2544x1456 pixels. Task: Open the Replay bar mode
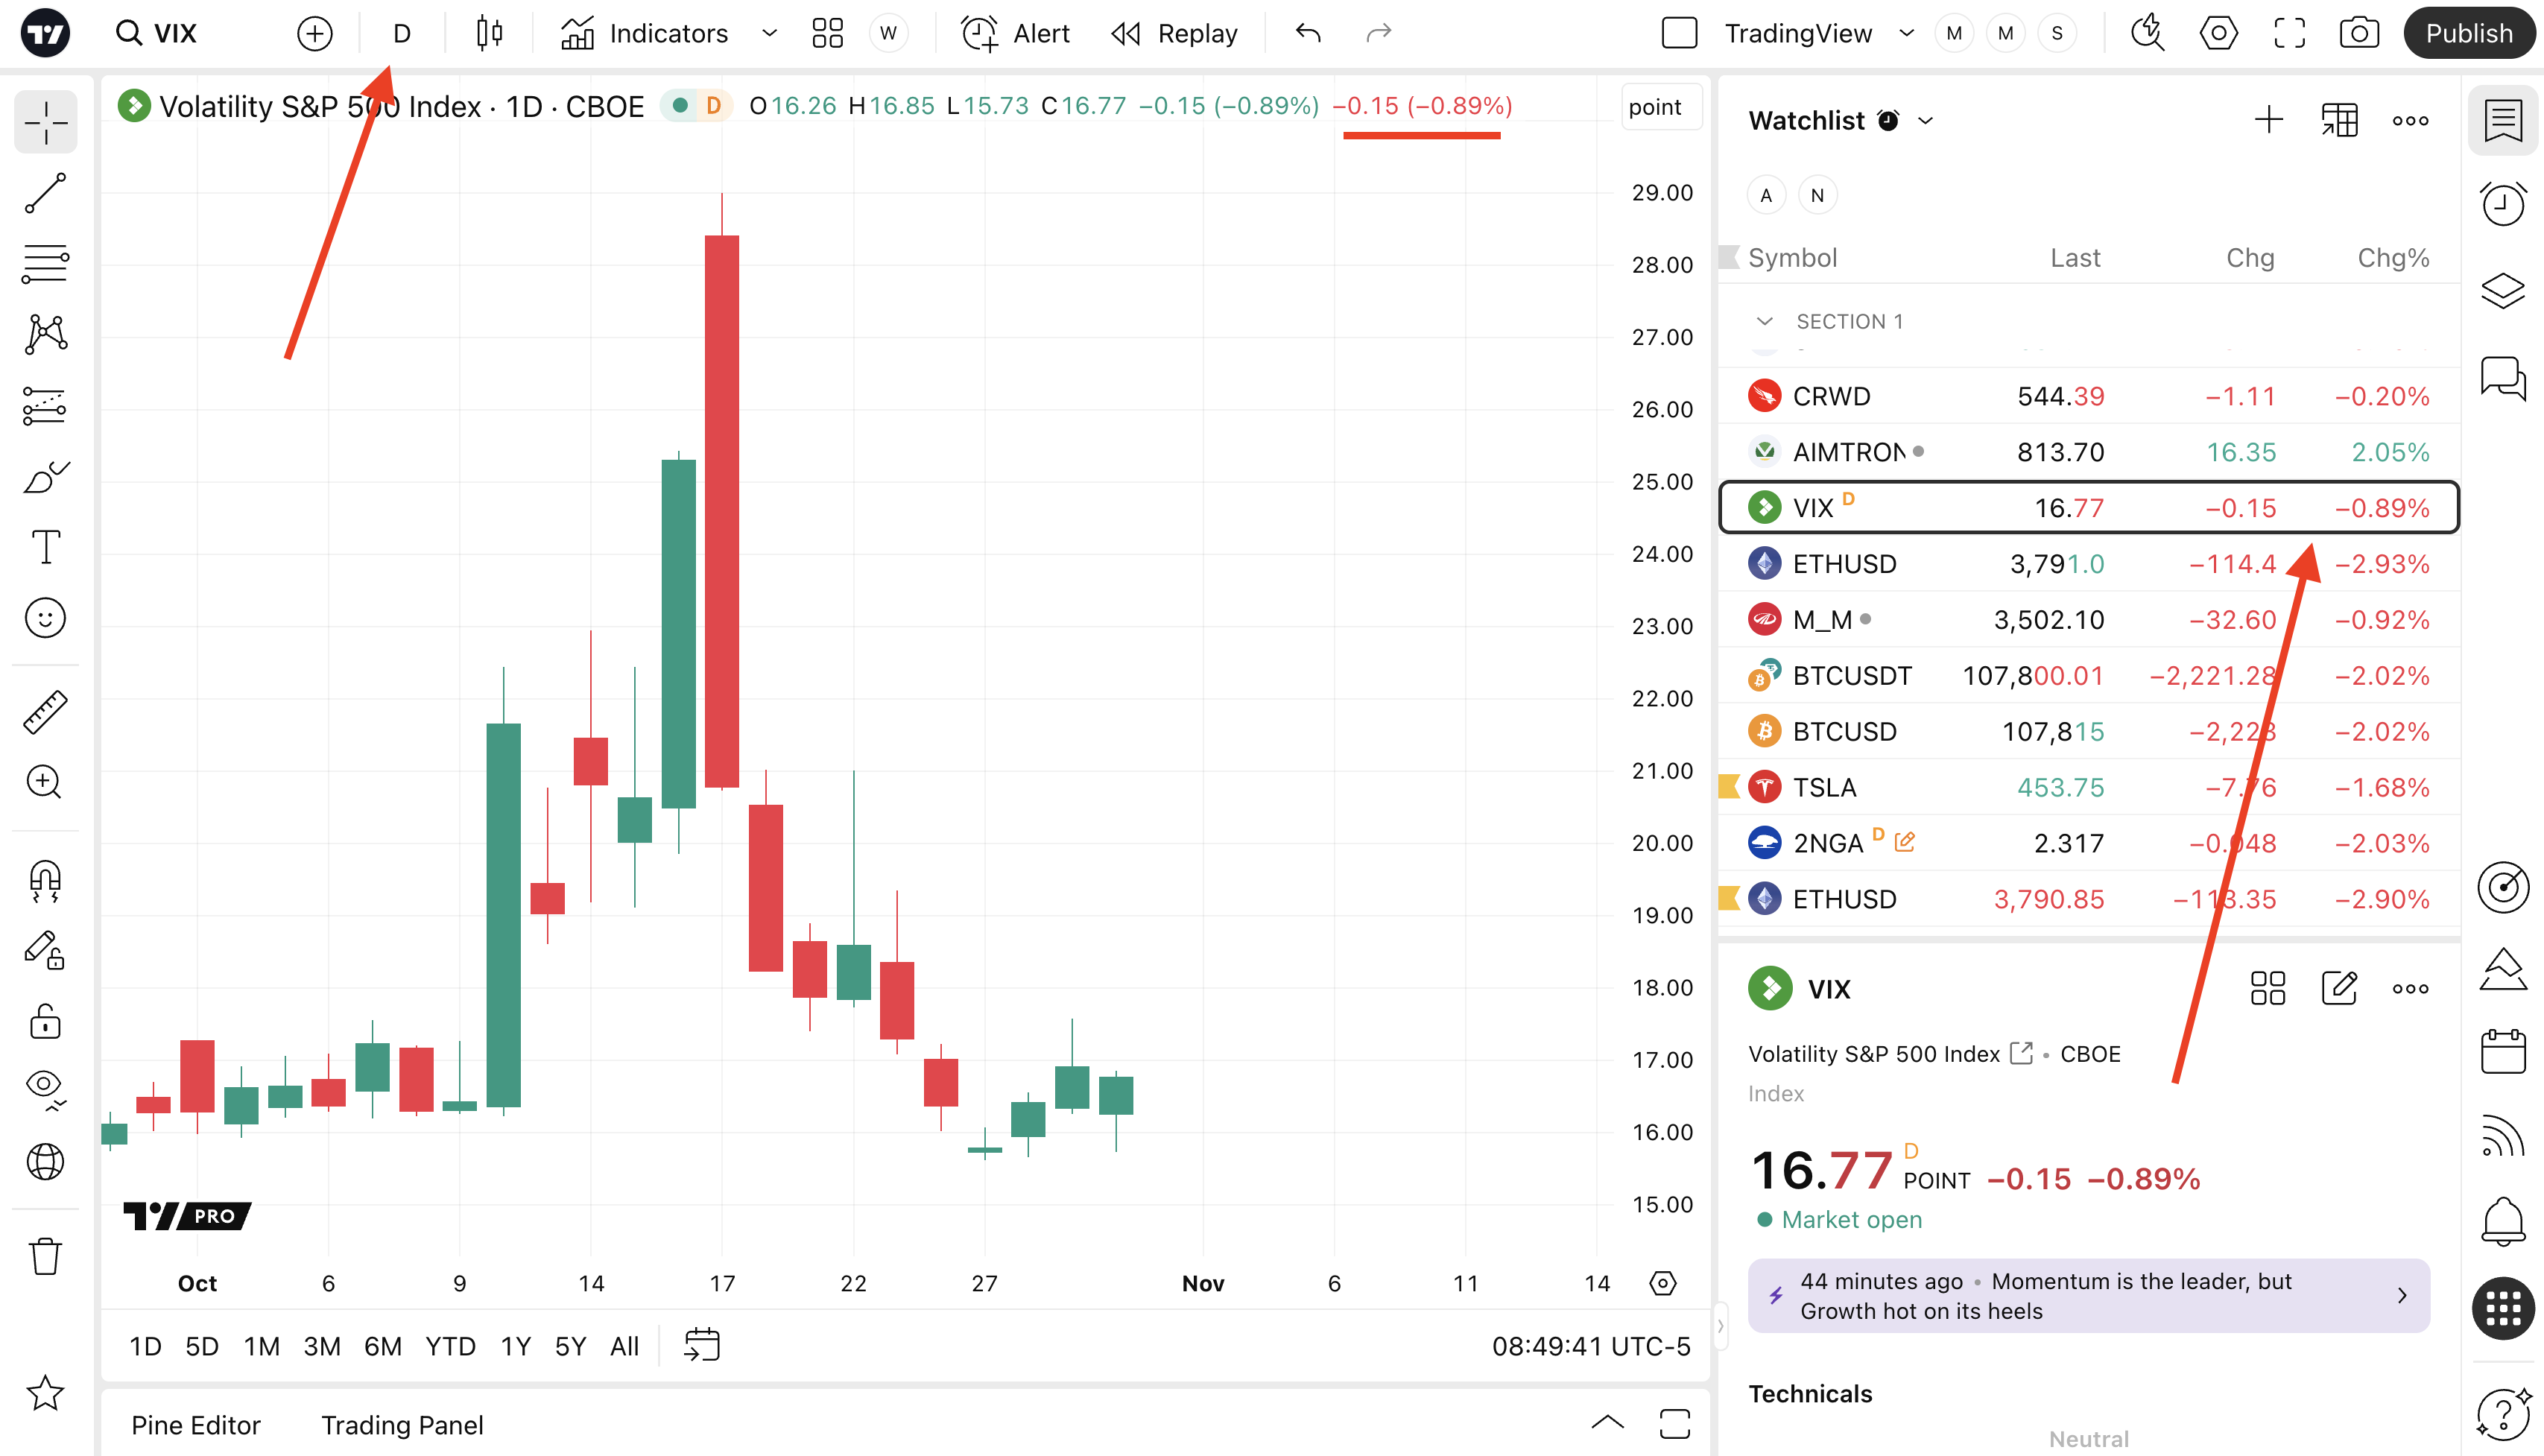point(1174,33)
